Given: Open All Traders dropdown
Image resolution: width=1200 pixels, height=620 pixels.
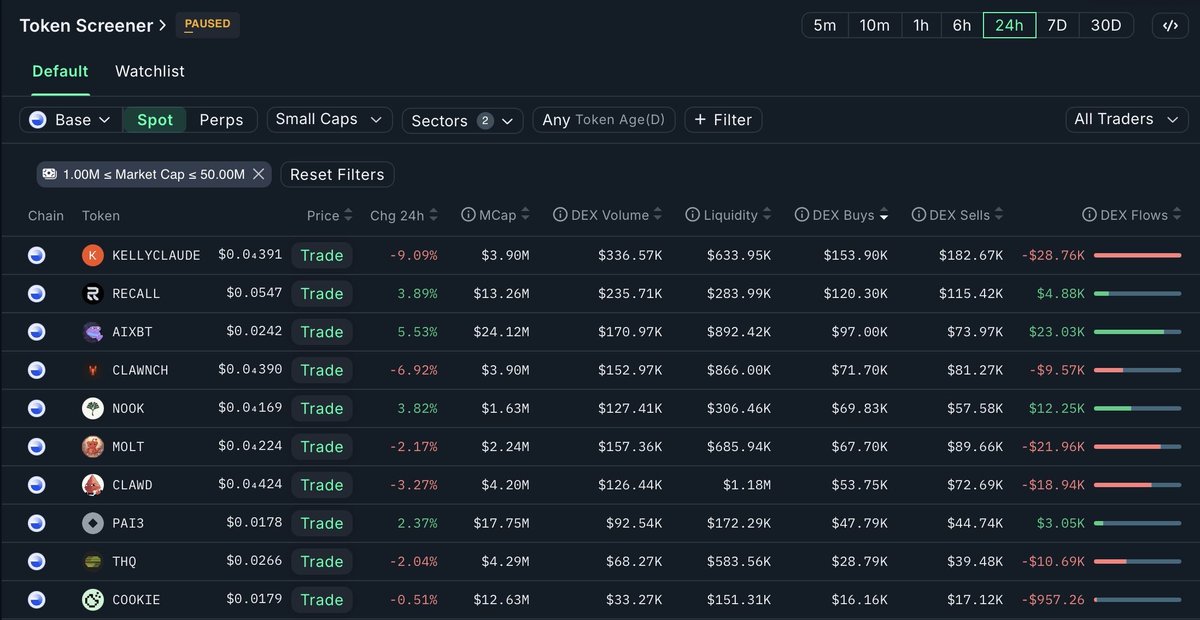Looking at the screenshot, I should 1125,119.
